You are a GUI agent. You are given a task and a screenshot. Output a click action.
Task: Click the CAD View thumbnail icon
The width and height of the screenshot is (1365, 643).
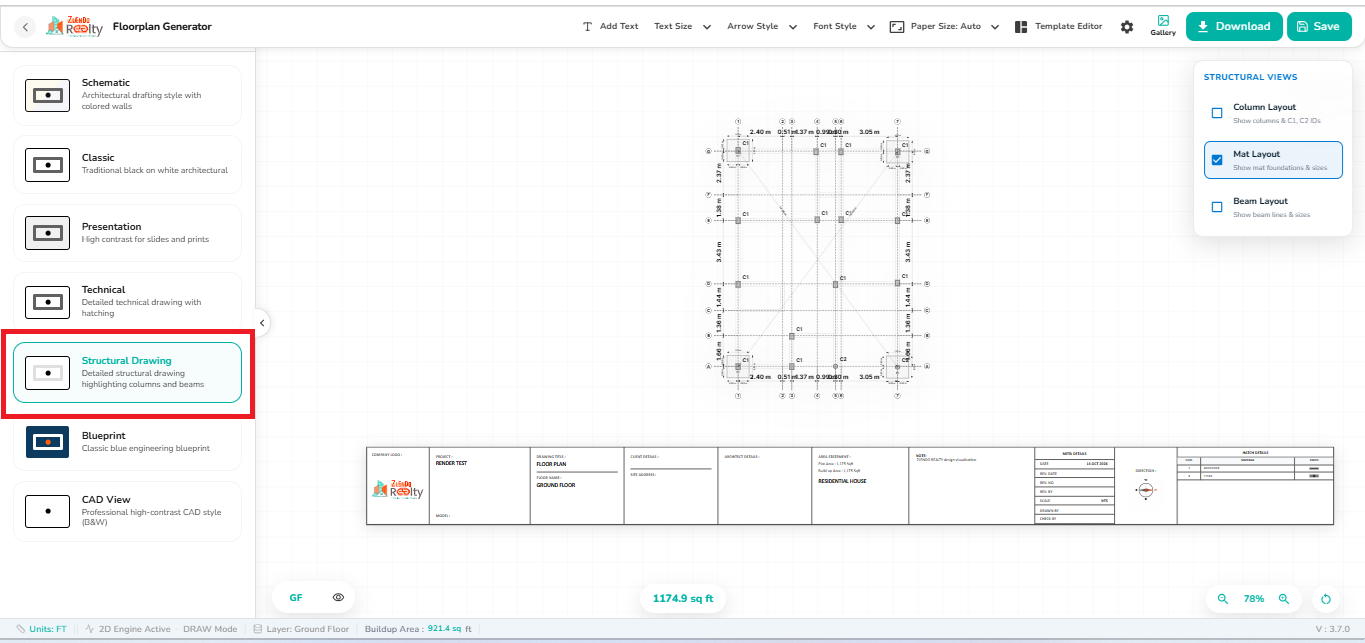pos(47,511)
